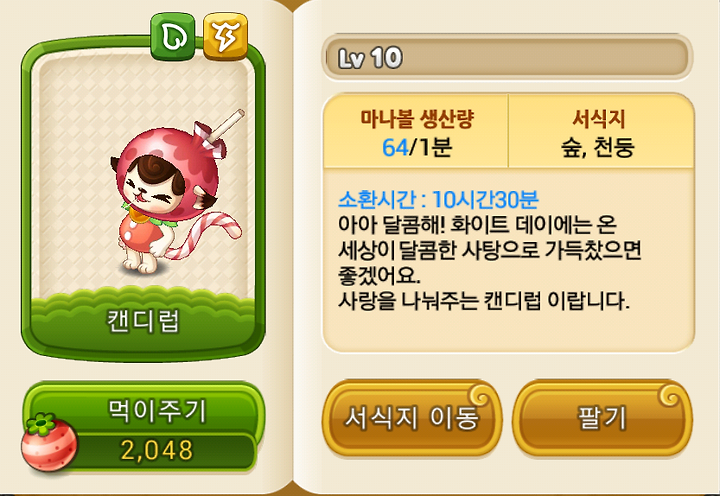The width and height of the screenshot is (720, 496).
Task: Click the 64/1분 production value
Action: click(x=417, y=147)
